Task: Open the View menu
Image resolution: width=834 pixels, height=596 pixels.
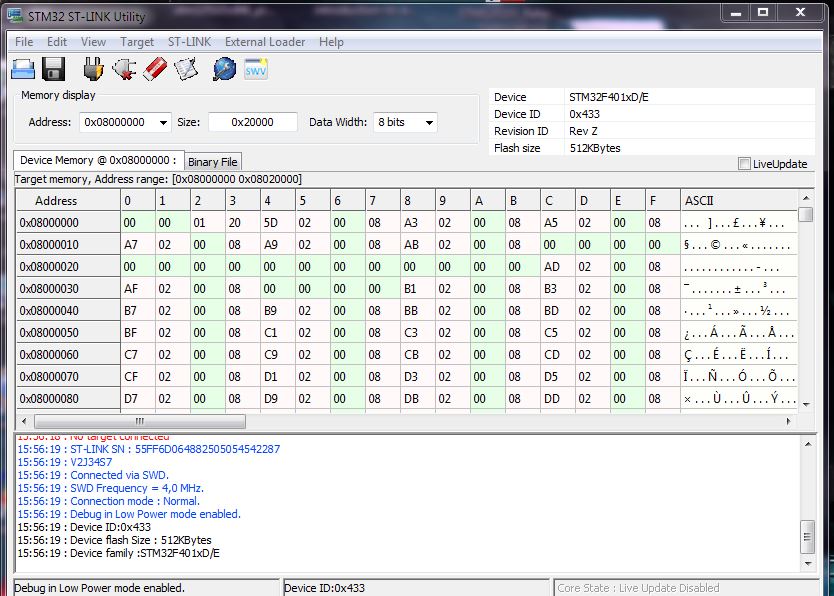Action: coord(93,41)
